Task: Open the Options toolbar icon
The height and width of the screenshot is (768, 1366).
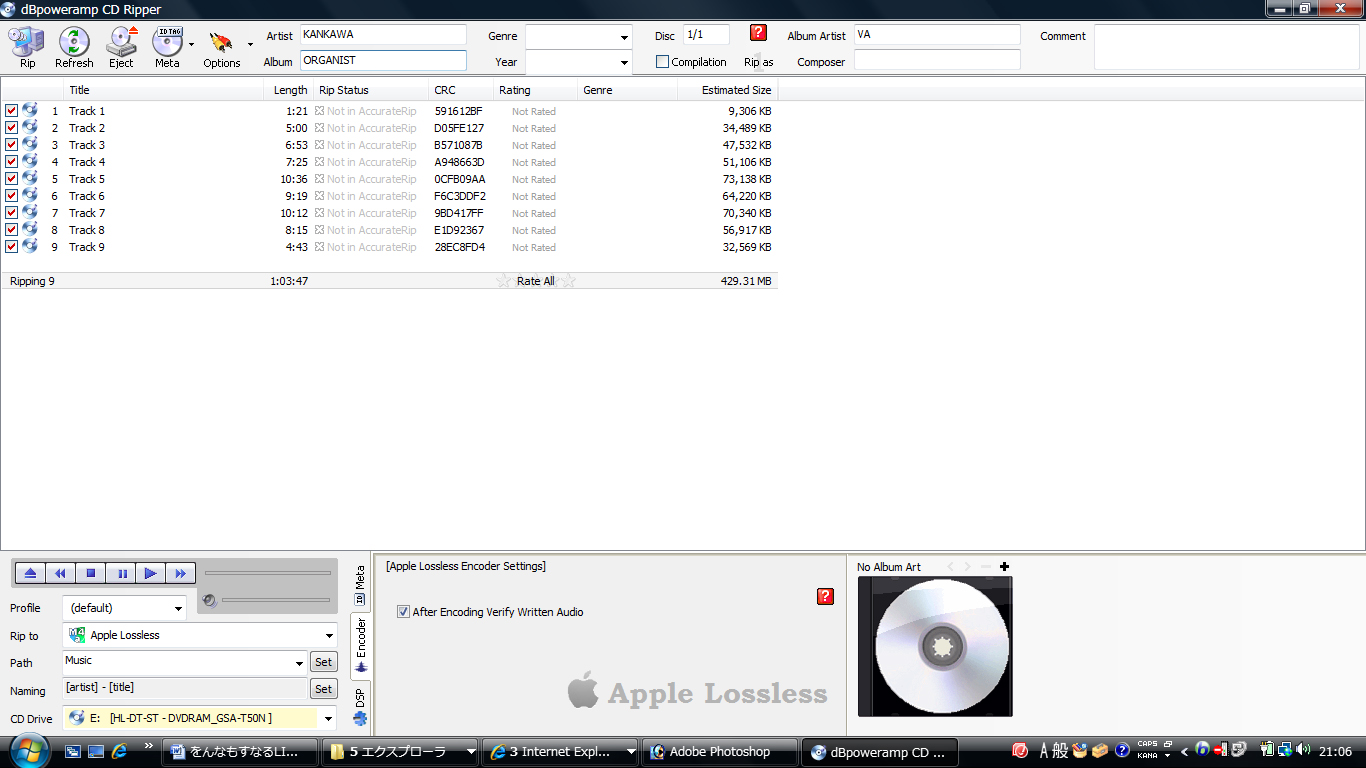Action: (221, 45)
